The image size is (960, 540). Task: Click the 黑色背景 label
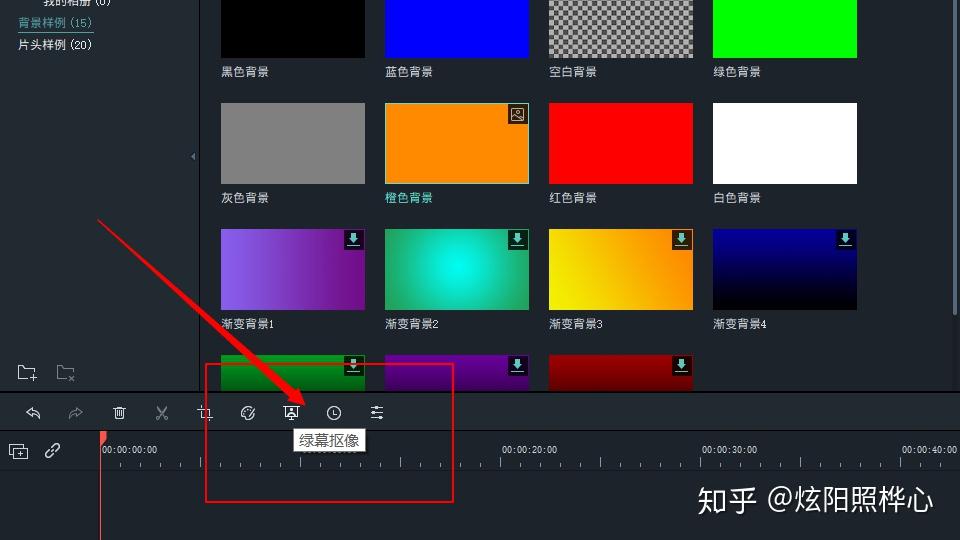pos(245,72)
